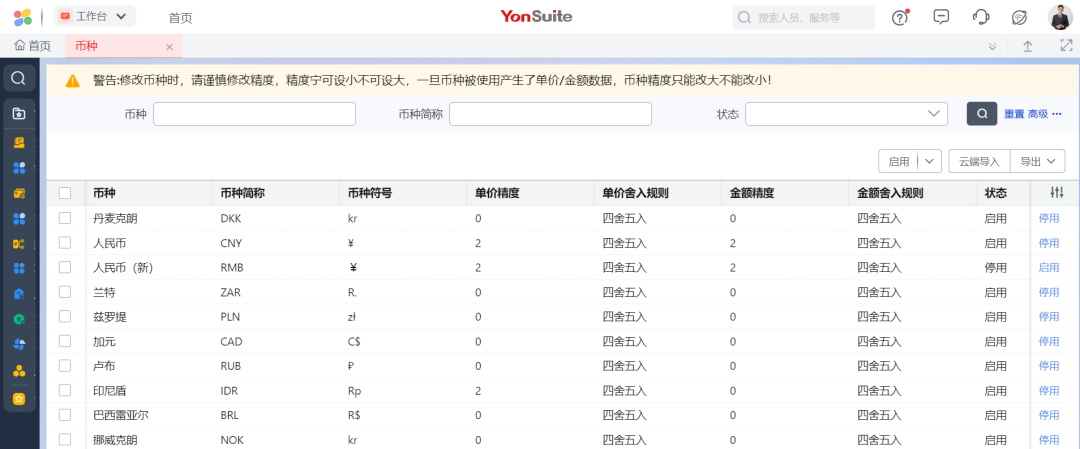The width and height of the screenshot is (1080, 449).
Task: Click the orange warning triangle icon
Action: pyautogui.click(x=73, y=81)
